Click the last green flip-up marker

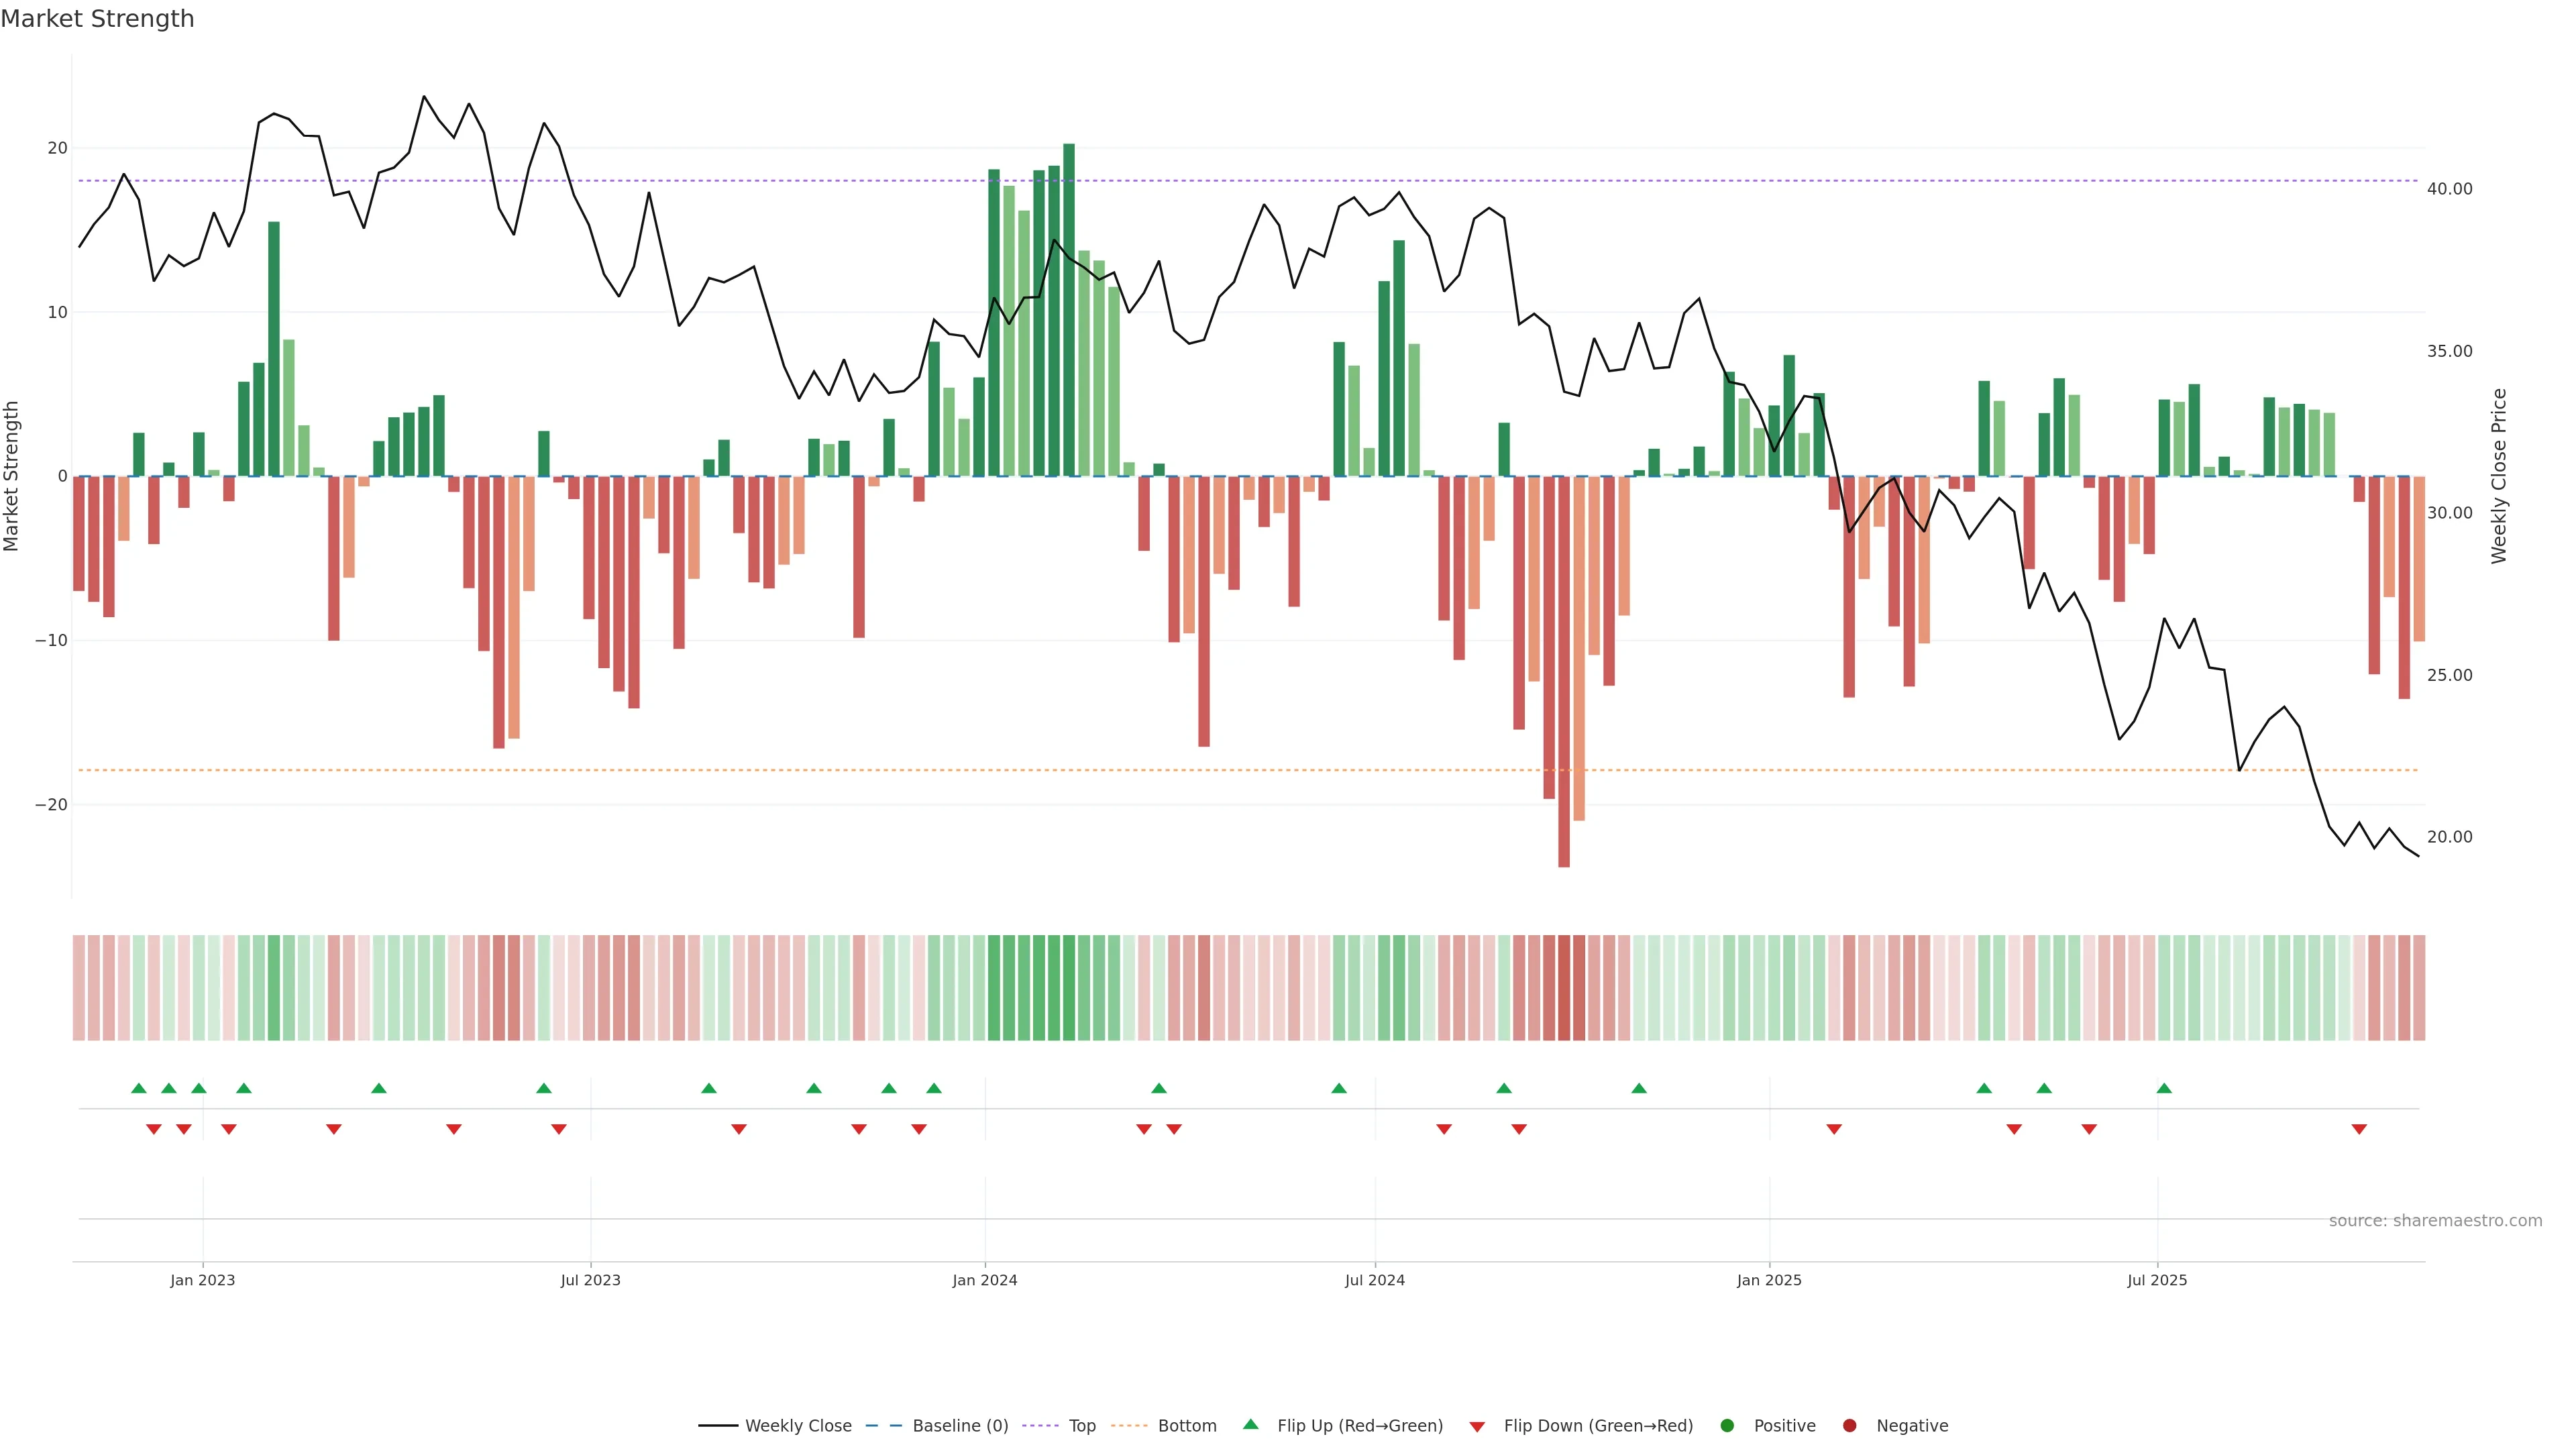tap(2164, 1088)
